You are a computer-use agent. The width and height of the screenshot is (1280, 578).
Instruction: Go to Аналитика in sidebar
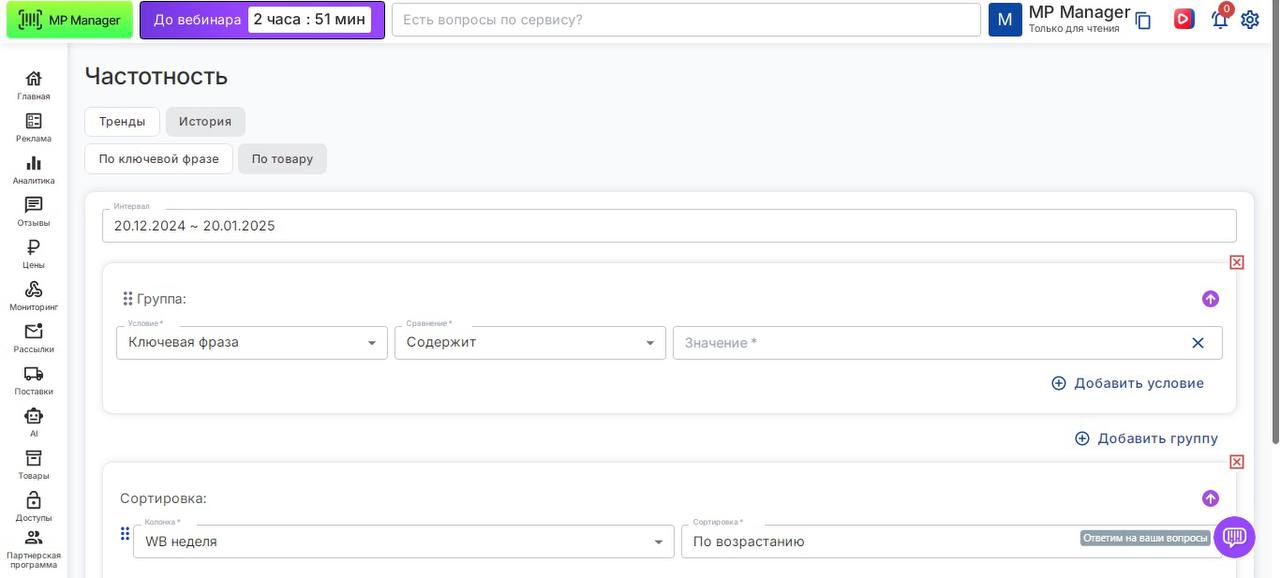(33, 170)
